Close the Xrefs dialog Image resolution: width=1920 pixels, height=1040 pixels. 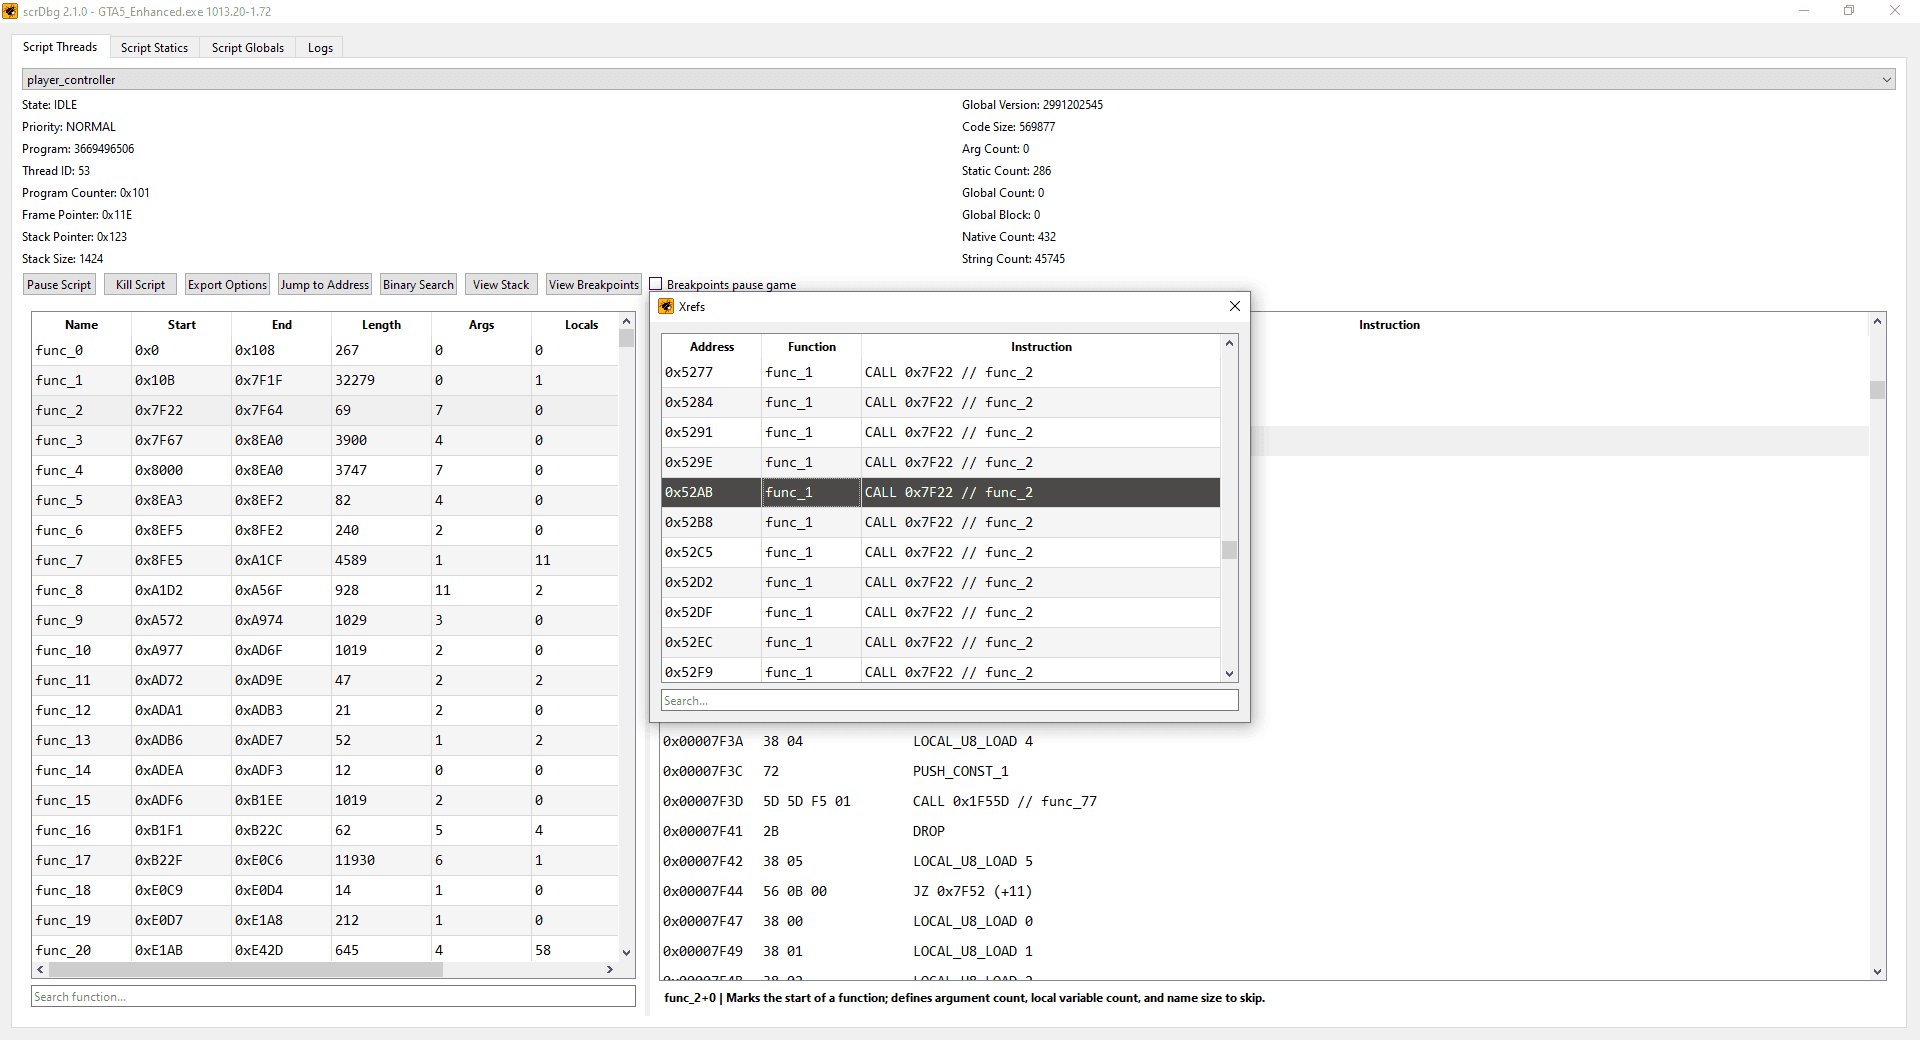click(x=1234, y=306)
